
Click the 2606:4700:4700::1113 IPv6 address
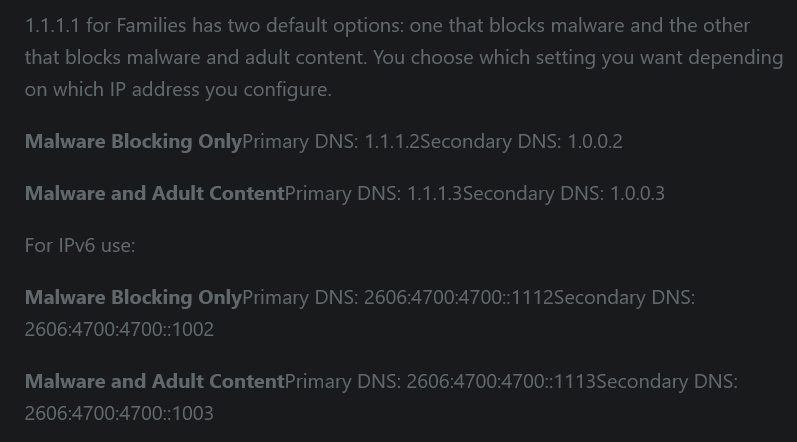pyautogui.click(x=501, y=382)
